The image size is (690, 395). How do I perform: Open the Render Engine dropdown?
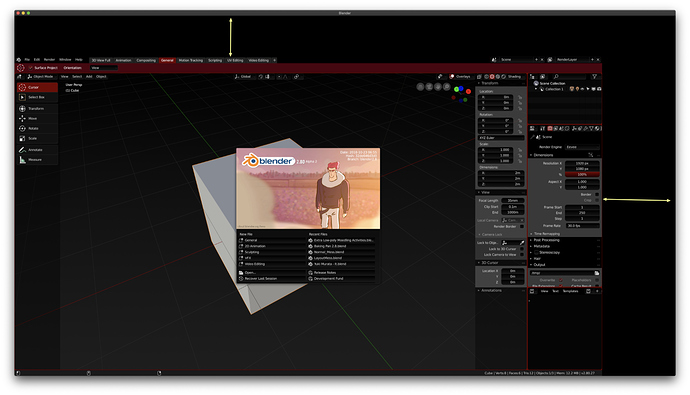(x=582, y=147)
